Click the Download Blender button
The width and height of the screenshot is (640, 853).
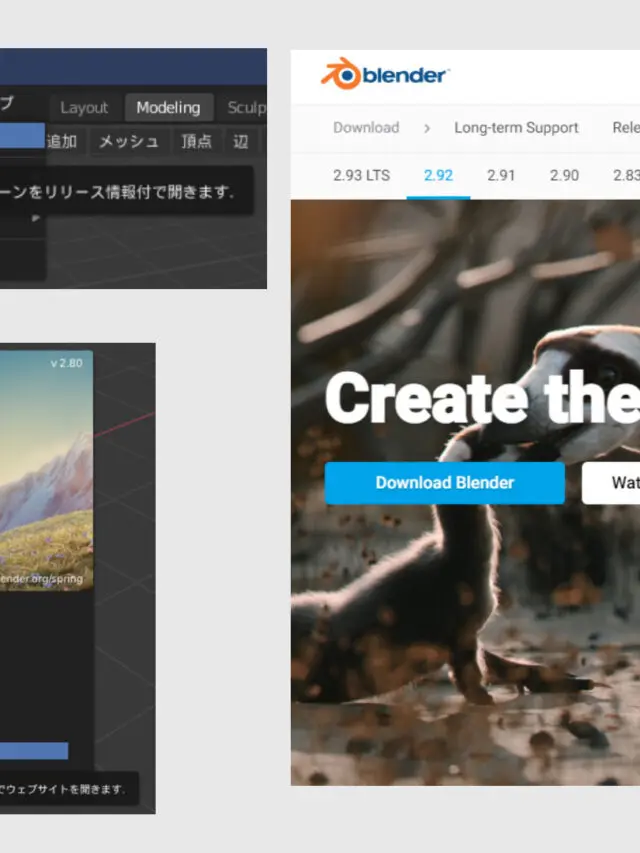(x=445, y=483)
